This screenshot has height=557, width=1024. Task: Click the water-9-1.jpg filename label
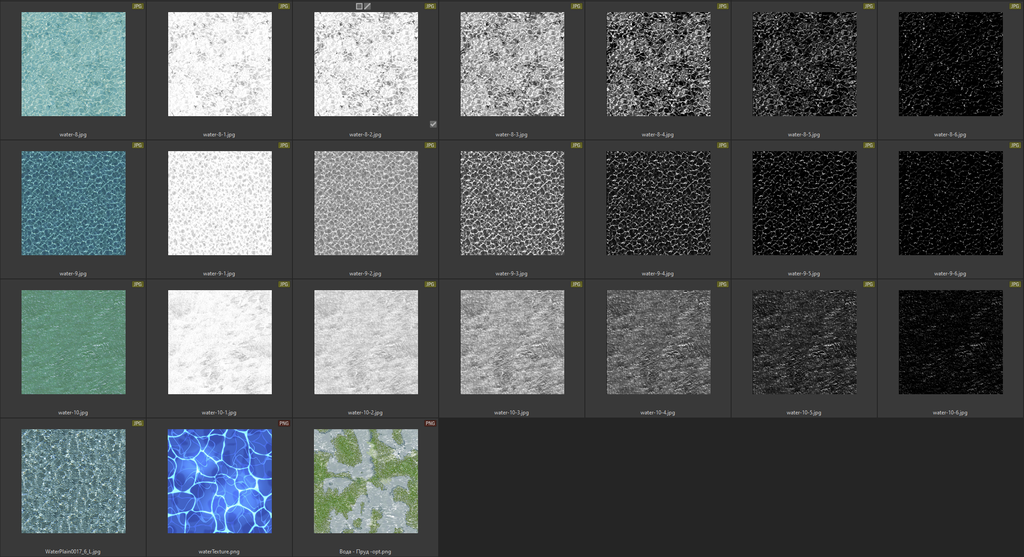[x=219, y=273]
